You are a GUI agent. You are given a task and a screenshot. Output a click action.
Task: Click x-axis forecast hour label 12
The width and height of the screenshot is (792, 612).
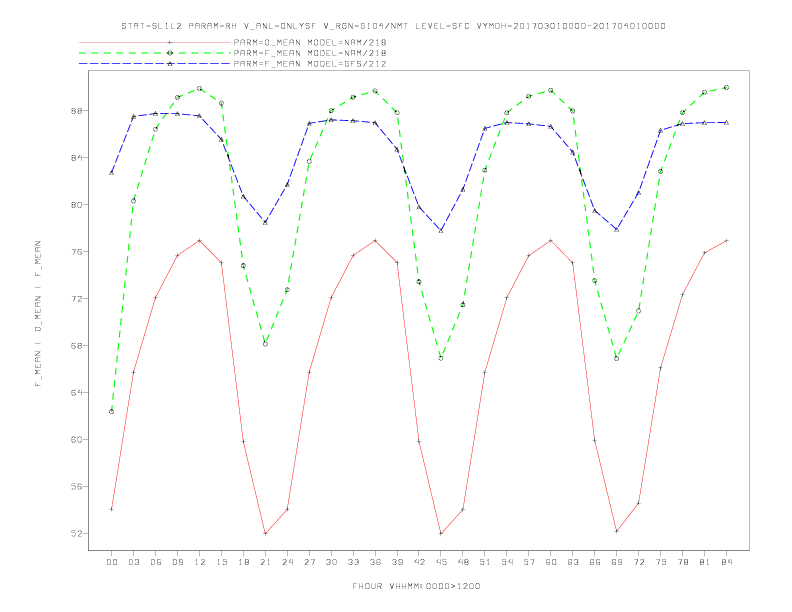[x=200, y=562]
